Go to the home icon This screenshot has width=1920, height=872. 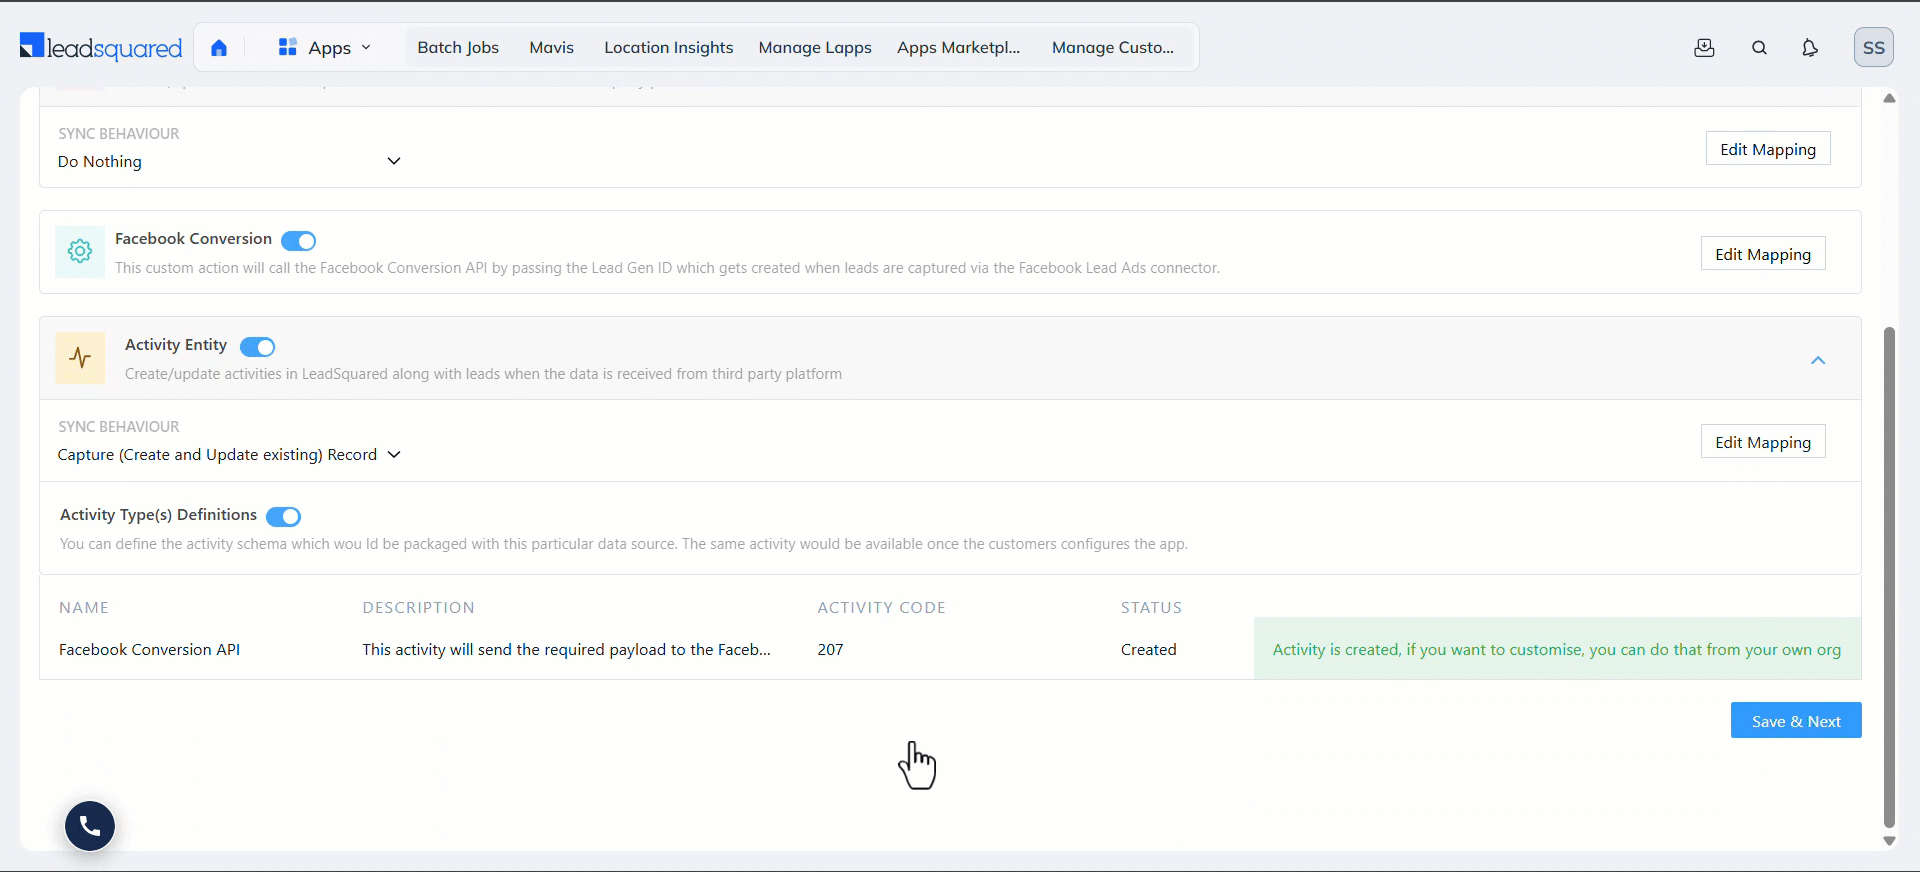(219, 48)
